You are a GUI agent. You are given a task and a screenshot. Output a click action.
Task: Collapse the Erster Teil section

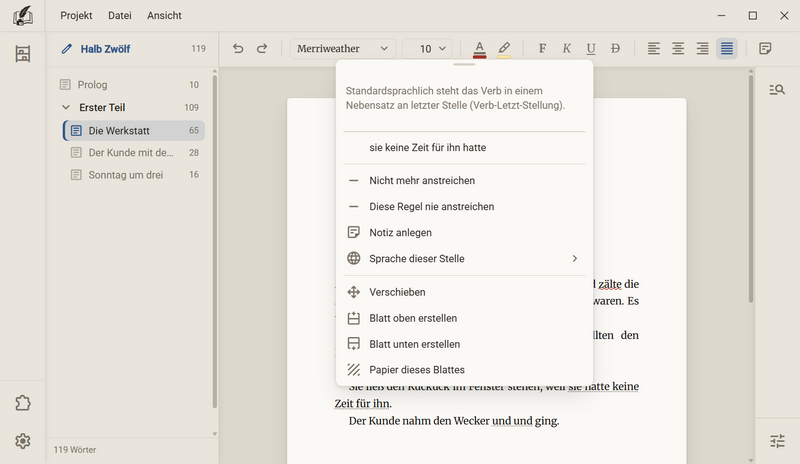pos(66,107)
